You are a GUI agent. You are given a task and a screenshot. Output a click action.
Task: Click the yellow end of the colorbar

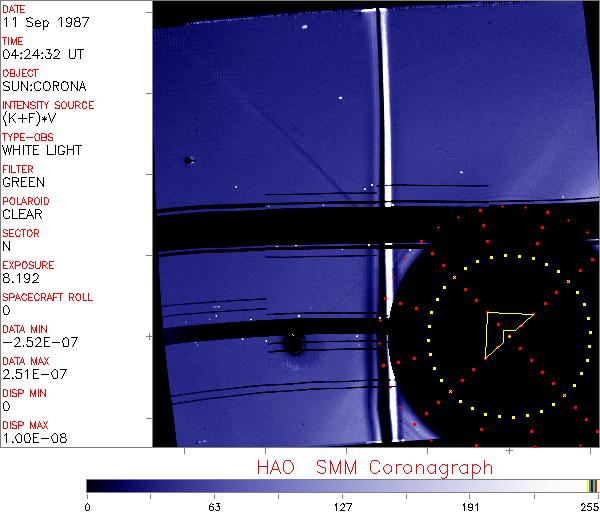pos(589,485)
